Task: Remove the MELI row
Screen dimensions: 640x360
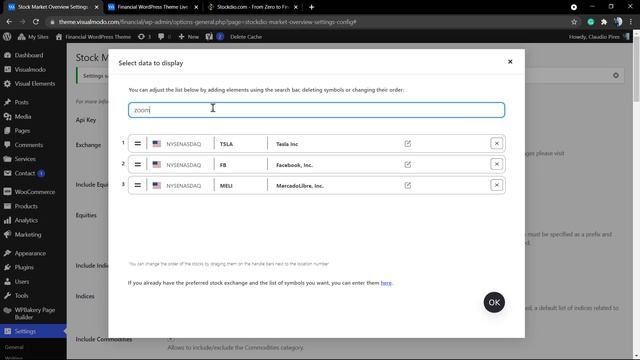Action: point(496,185)
